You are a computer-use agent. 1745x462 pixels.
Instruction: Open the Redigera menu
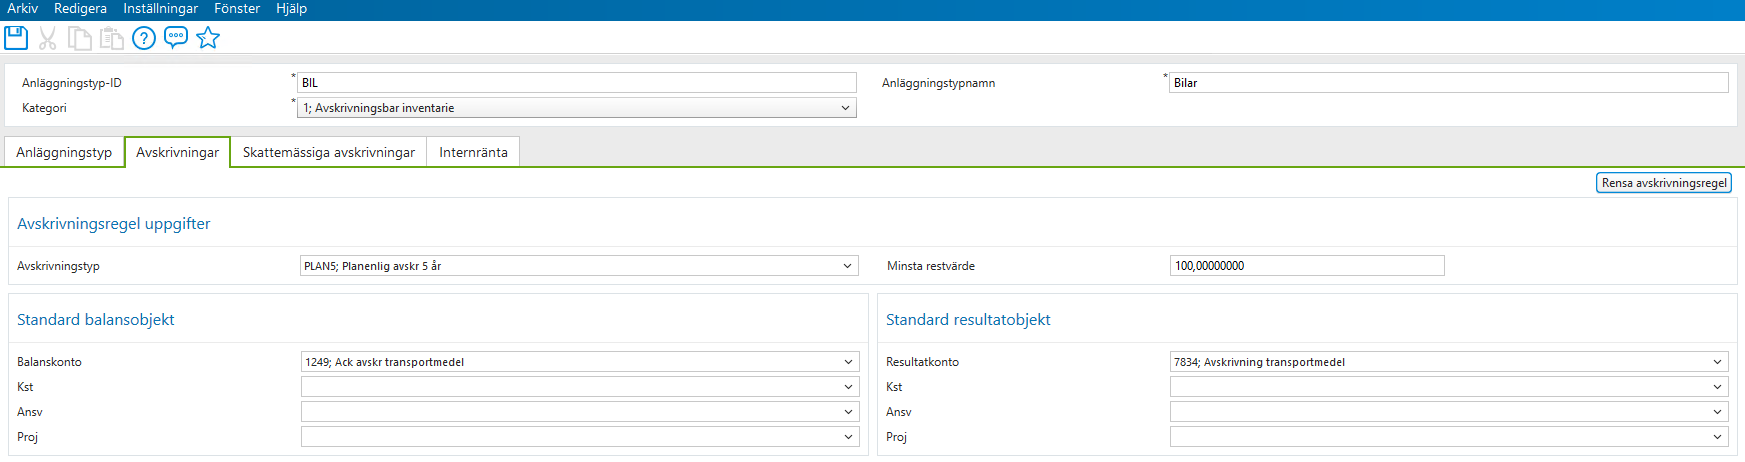[x=80, y=9]
